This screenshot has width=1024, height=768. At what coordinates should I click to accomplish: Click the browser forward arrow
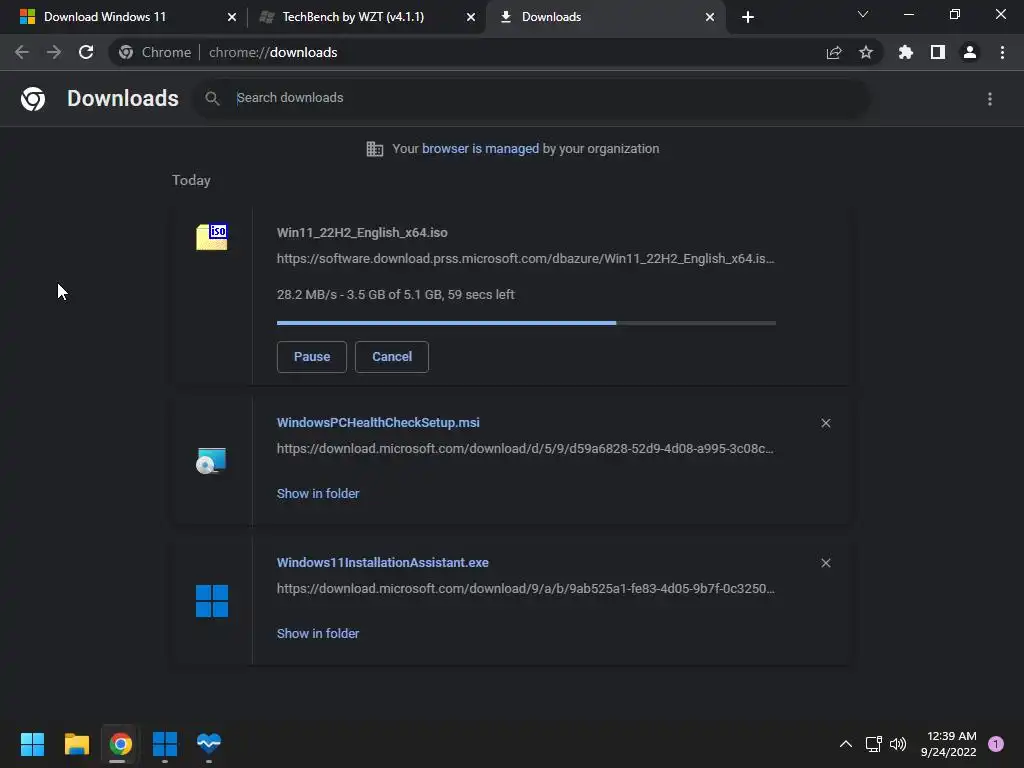(54, 52)
